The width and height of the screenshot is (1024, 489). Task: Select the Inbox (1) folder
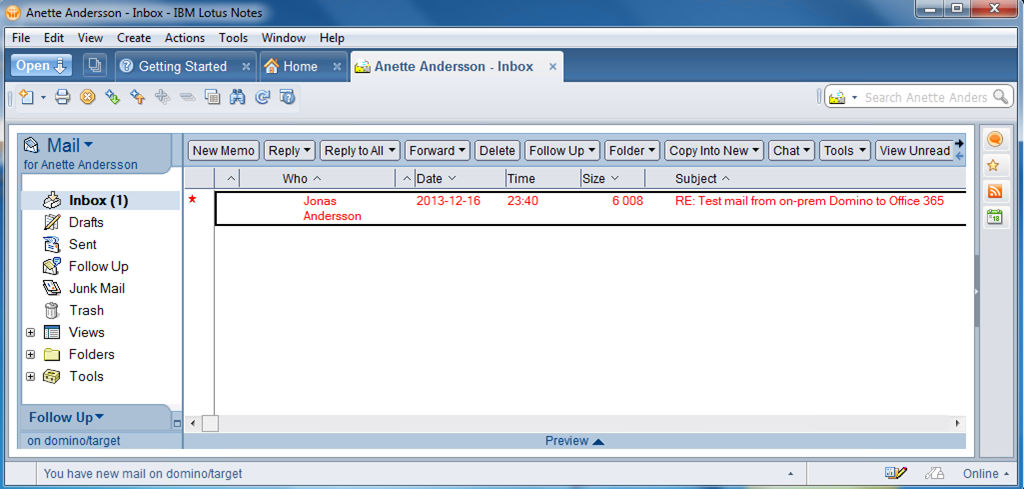pyautogui.click(x=101, y=200)
